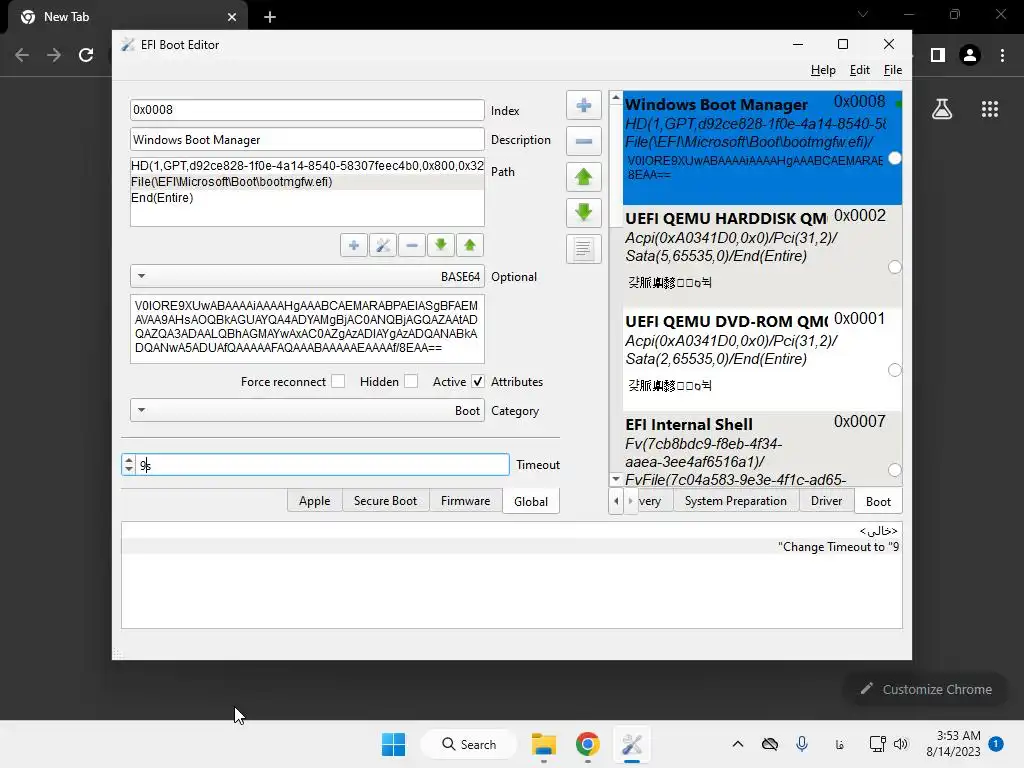Click the microphone tray icon
The image size is (1024, 768).
click(x=802, y=744)
